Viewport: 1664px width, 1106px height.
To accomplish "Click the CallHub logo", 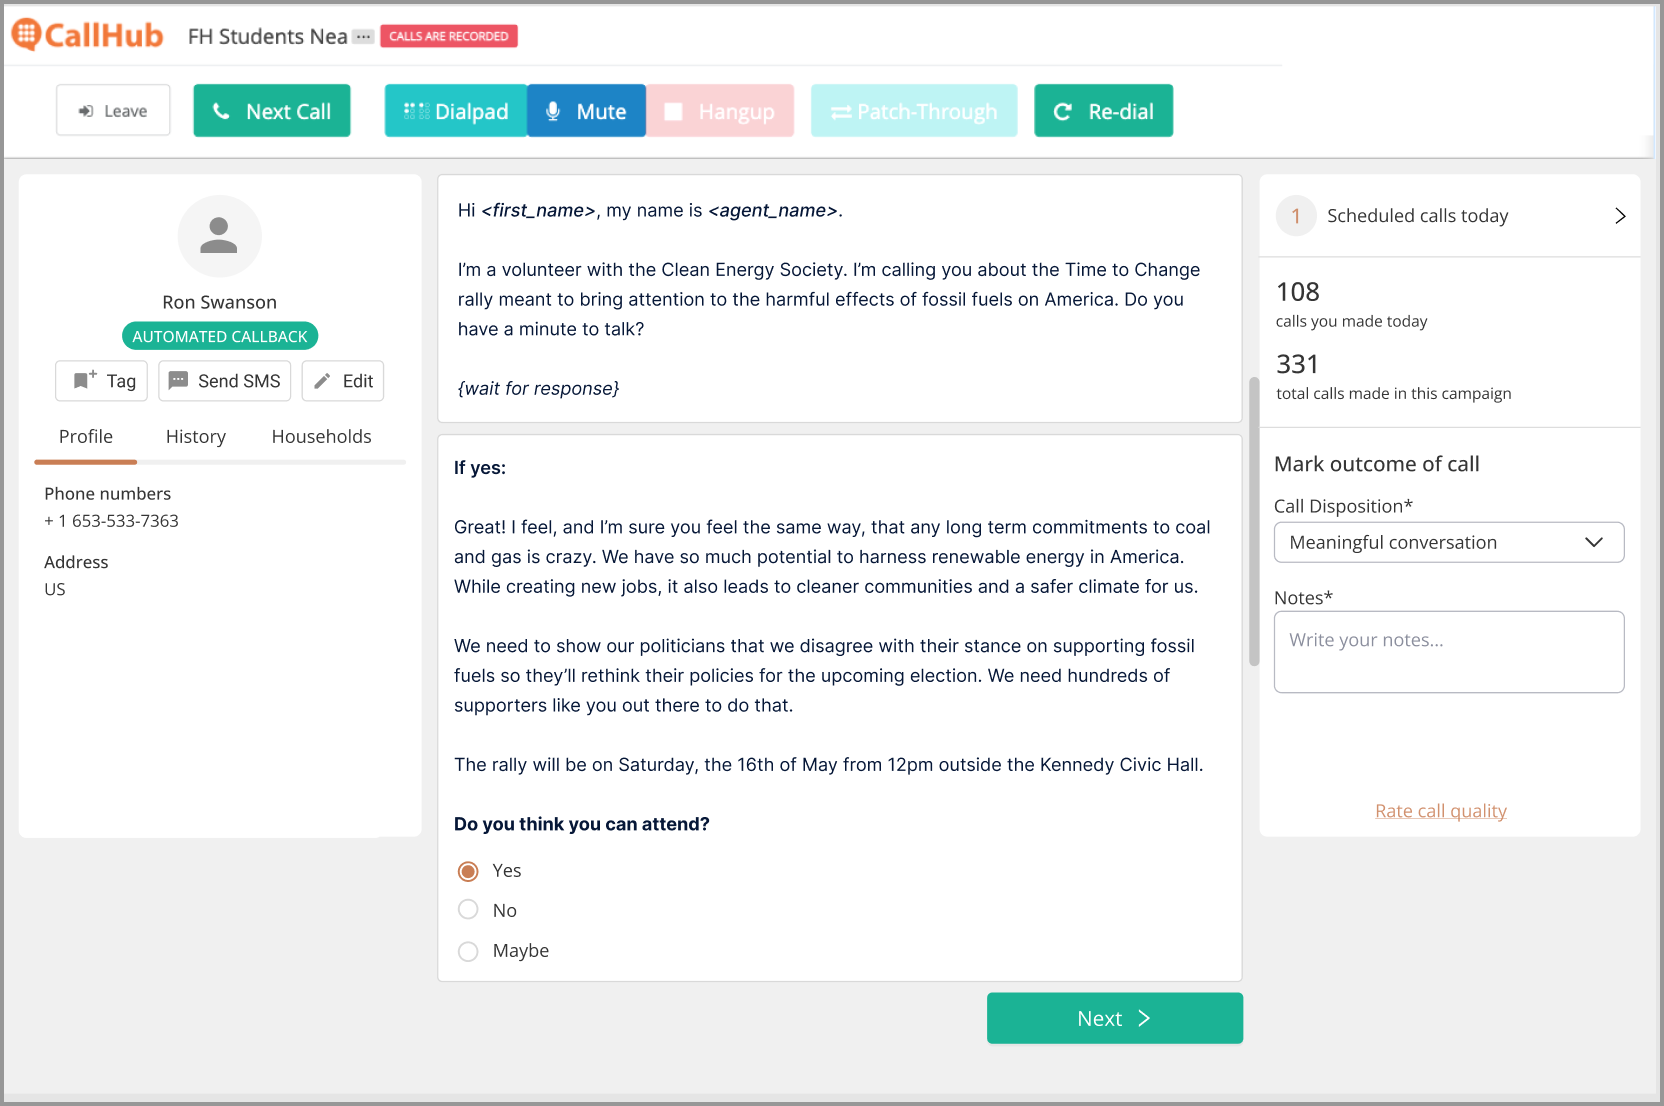I will coord(87,35).
